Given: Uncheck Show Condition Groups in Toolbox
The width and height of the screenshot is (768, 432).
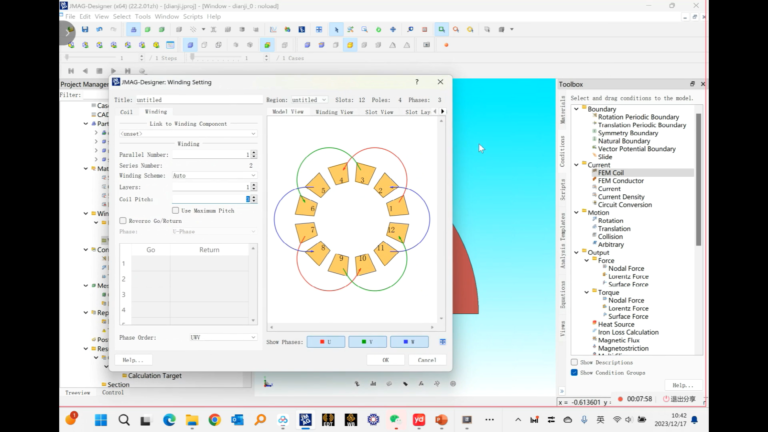Looking at the screenshot, I should [x=574, y=373].
